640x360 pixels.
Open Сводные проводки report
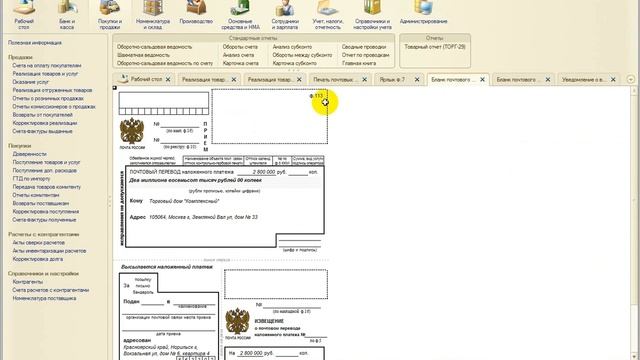364,47
